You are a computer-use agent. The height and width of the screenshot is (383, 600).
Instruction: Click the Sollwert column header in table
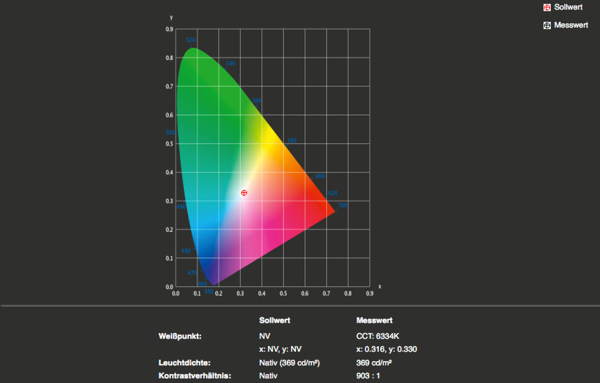(274, 321)
